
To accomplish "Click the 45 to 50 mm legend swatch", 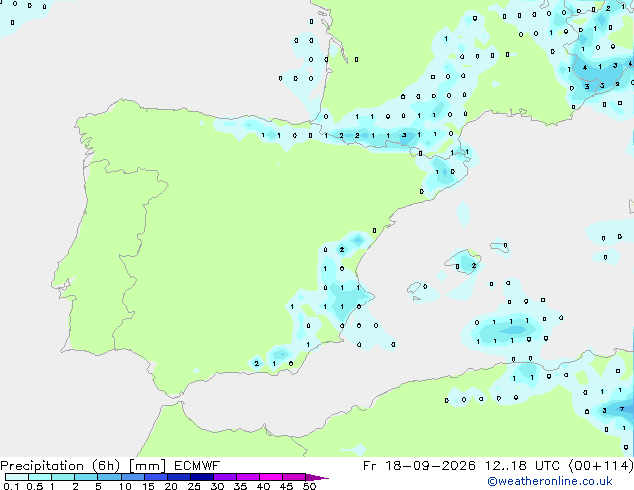I will click(294, 477).
